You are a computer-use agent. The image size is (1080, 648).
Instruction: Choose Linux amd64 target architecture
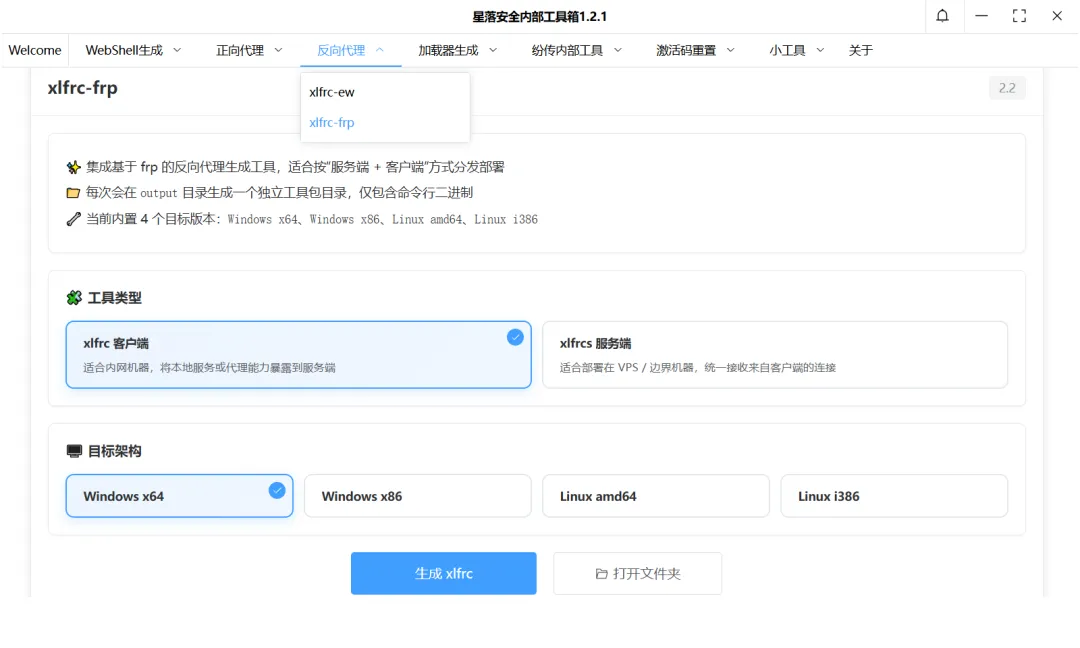(x=656, y=496)
